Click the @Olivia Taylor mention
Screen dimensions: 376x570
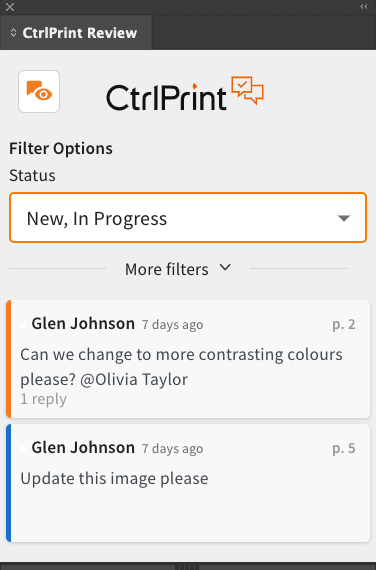tap(134, 380)
